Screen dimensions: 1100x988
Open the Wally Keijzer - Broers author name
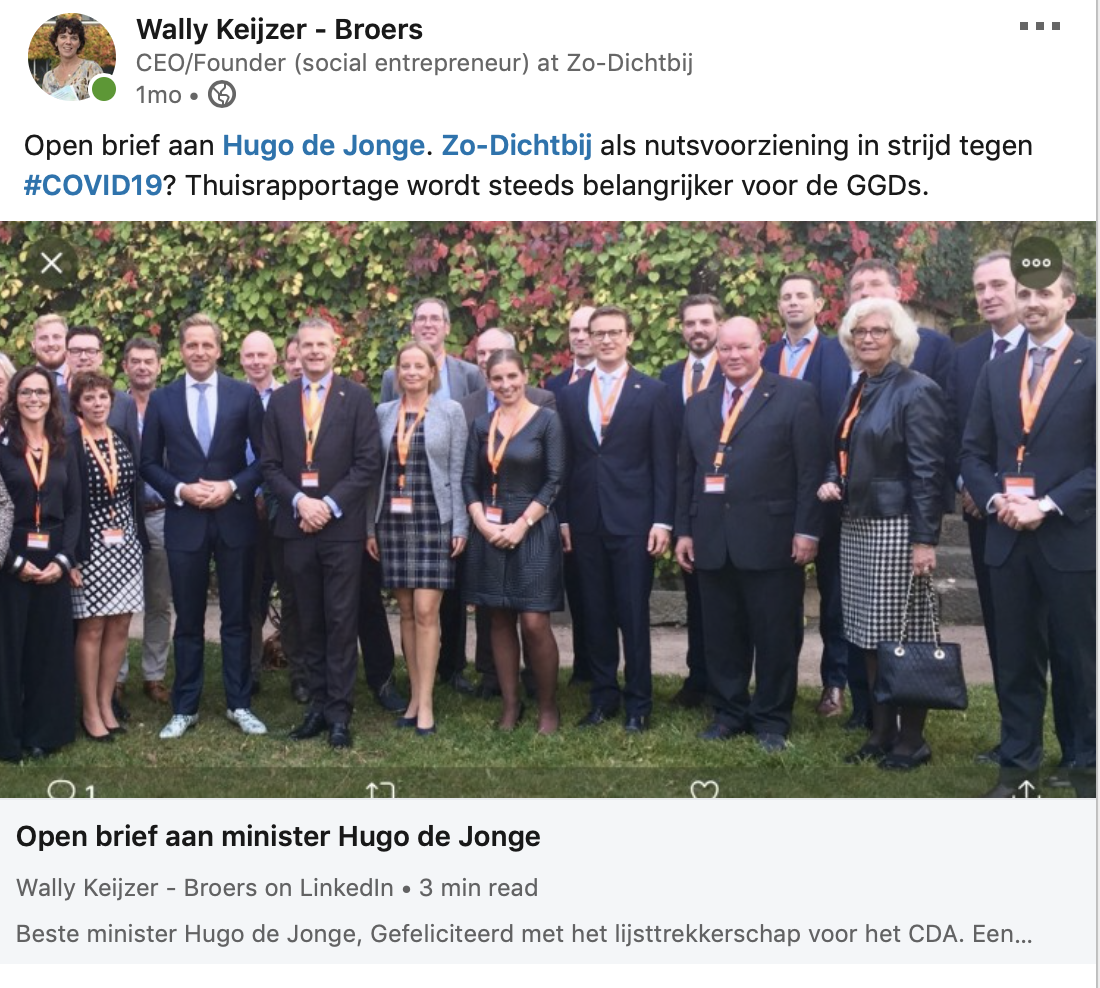[279, 29]
